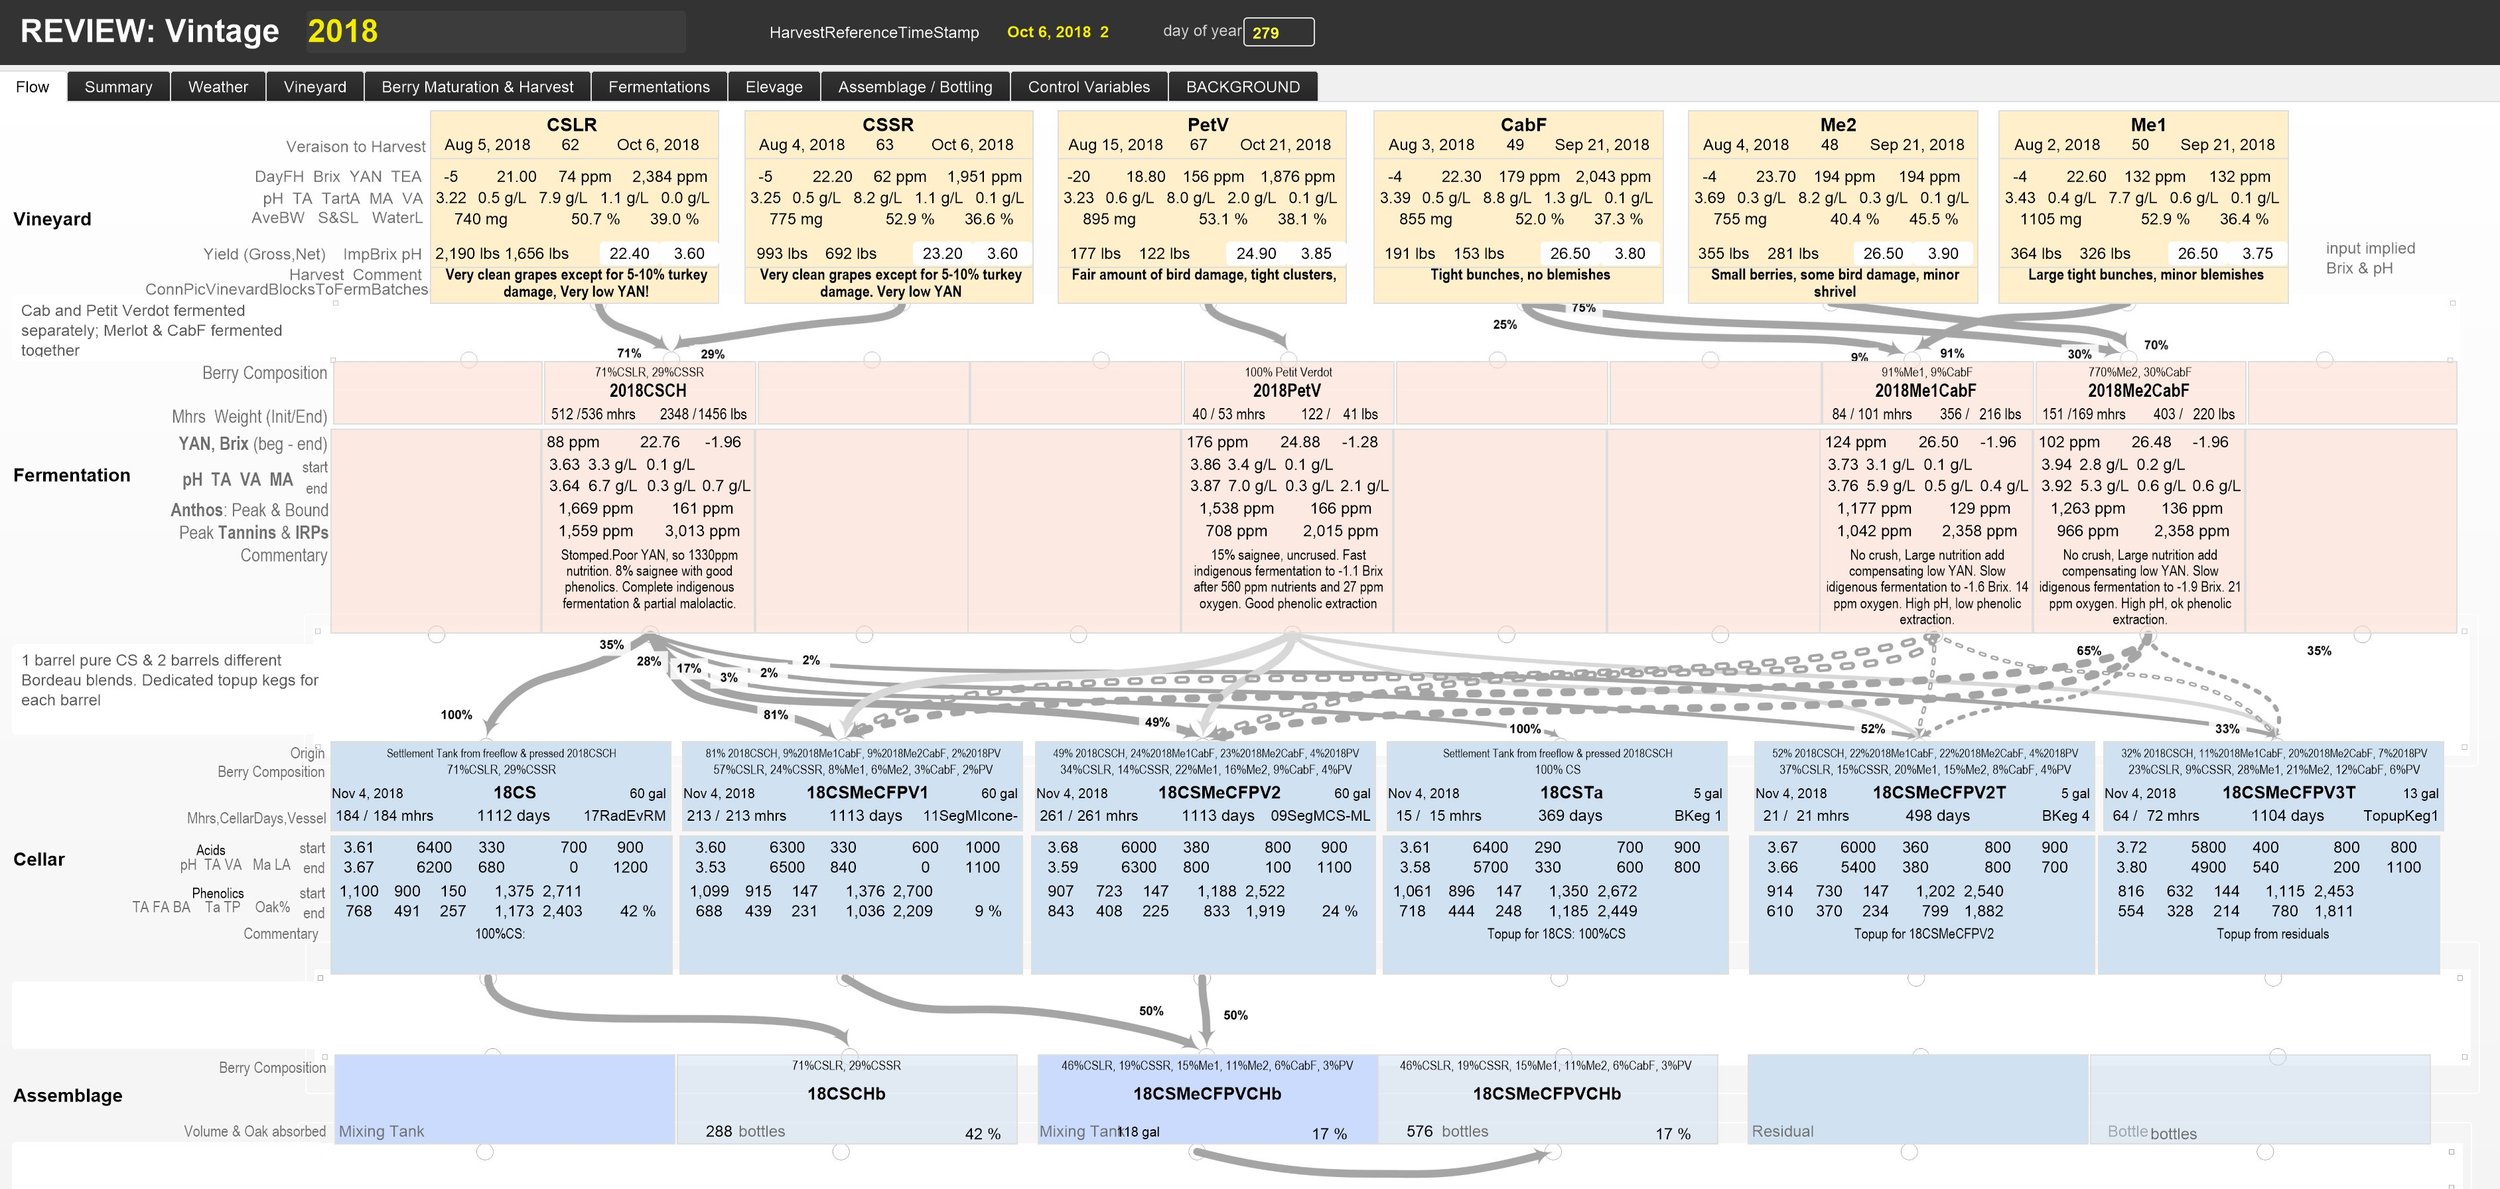The image size is (2500, 1189).
Task: Switch to the Summary tab
Action: (x=118, y=87)
